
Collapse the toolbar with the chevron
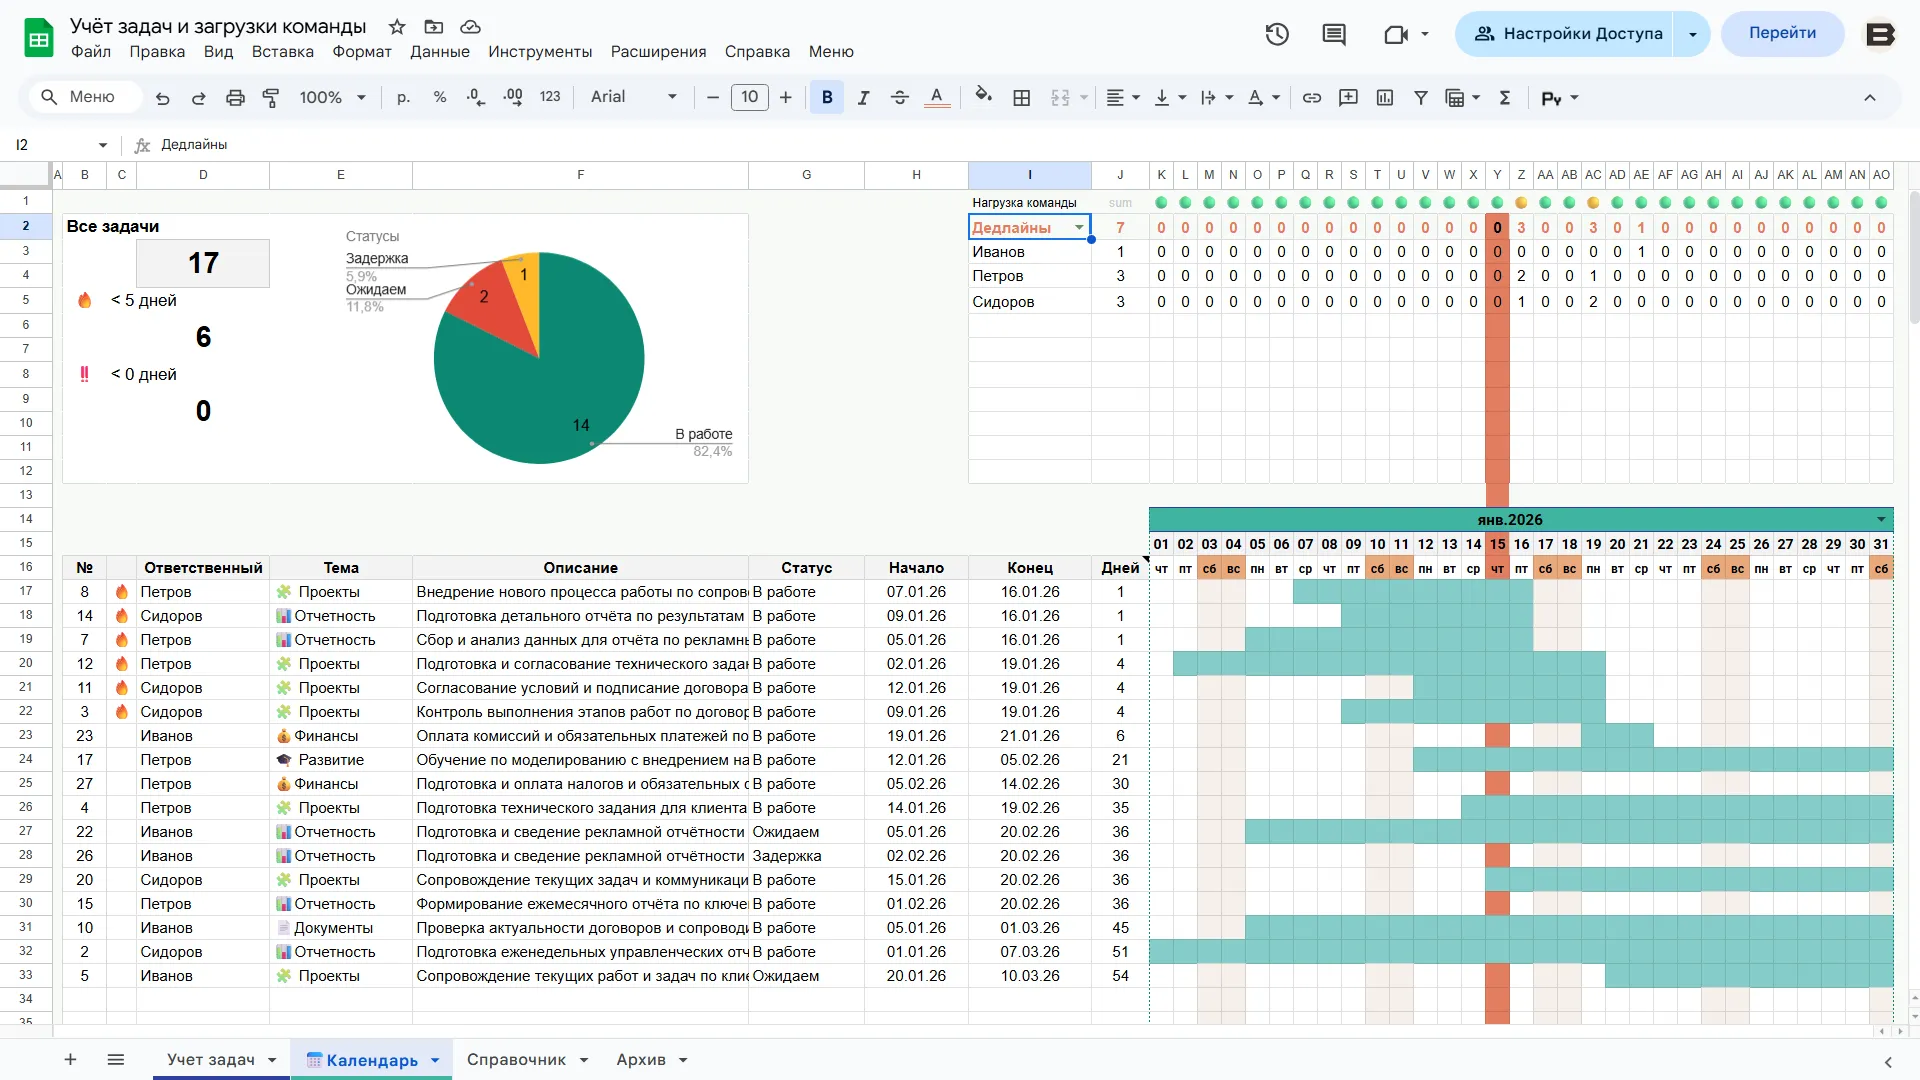[x=1870, y=98]
